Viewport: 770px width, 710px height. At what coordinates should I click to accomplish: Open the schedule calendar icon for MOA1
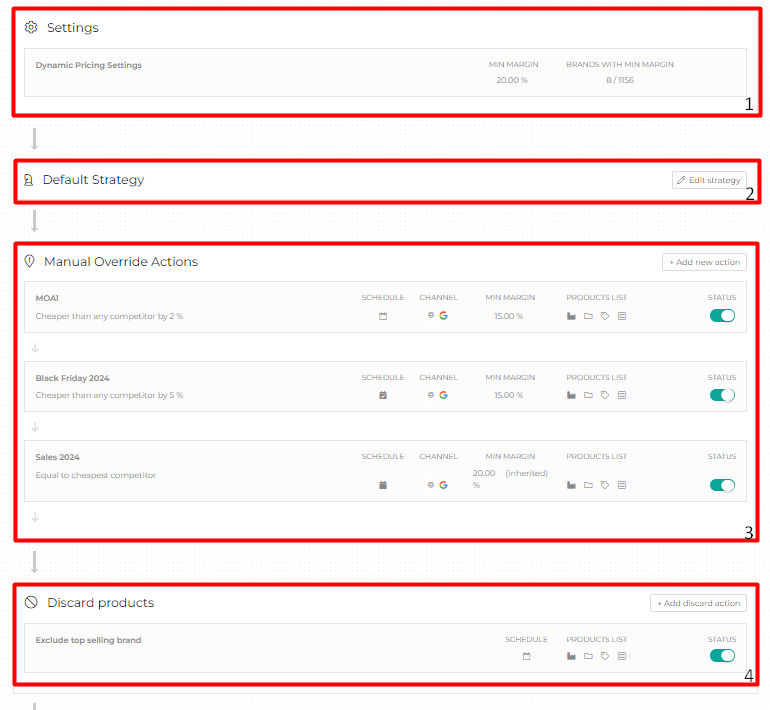click(x=383, y=316)
